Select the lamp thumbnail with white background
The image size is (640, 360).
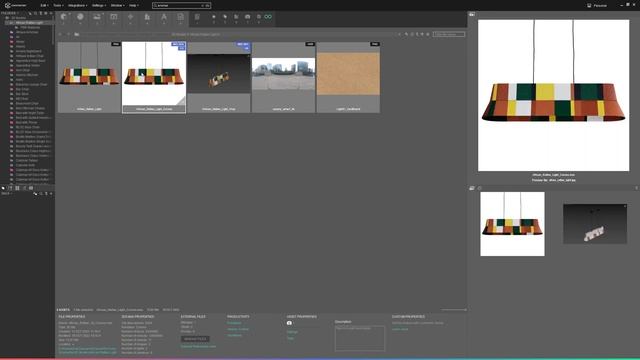154,77
